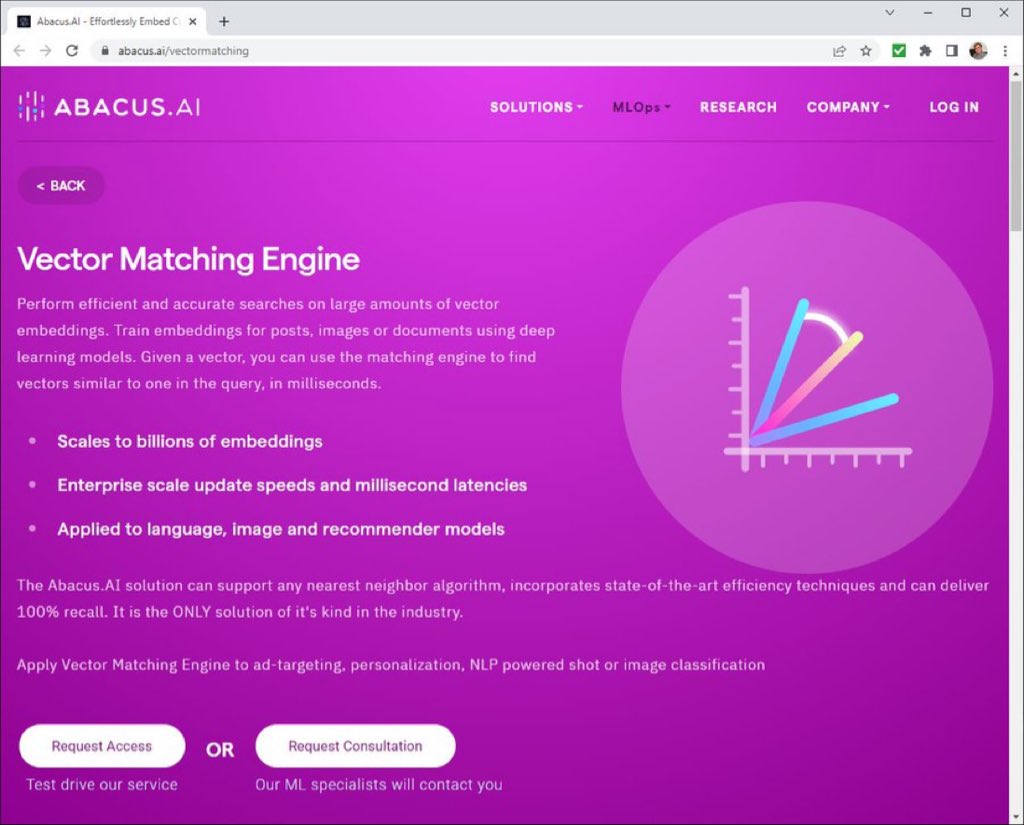This screenshot has width=1024, height=825.
Task: Open the profile avatar menu
Action: point(978,50)
